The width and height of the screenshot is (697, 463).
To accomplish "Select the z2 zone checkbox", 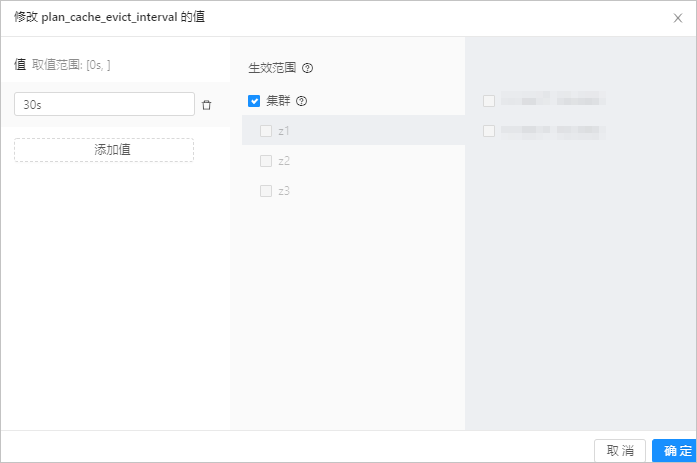I will point(266,161).
